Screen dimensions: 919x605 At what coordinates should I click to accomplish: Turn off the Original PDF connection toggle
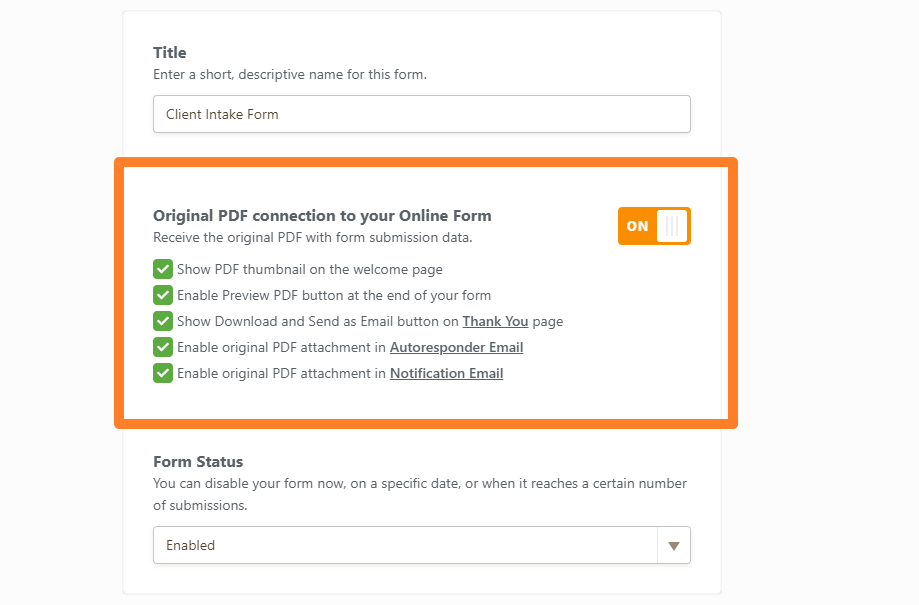point(654,226)
